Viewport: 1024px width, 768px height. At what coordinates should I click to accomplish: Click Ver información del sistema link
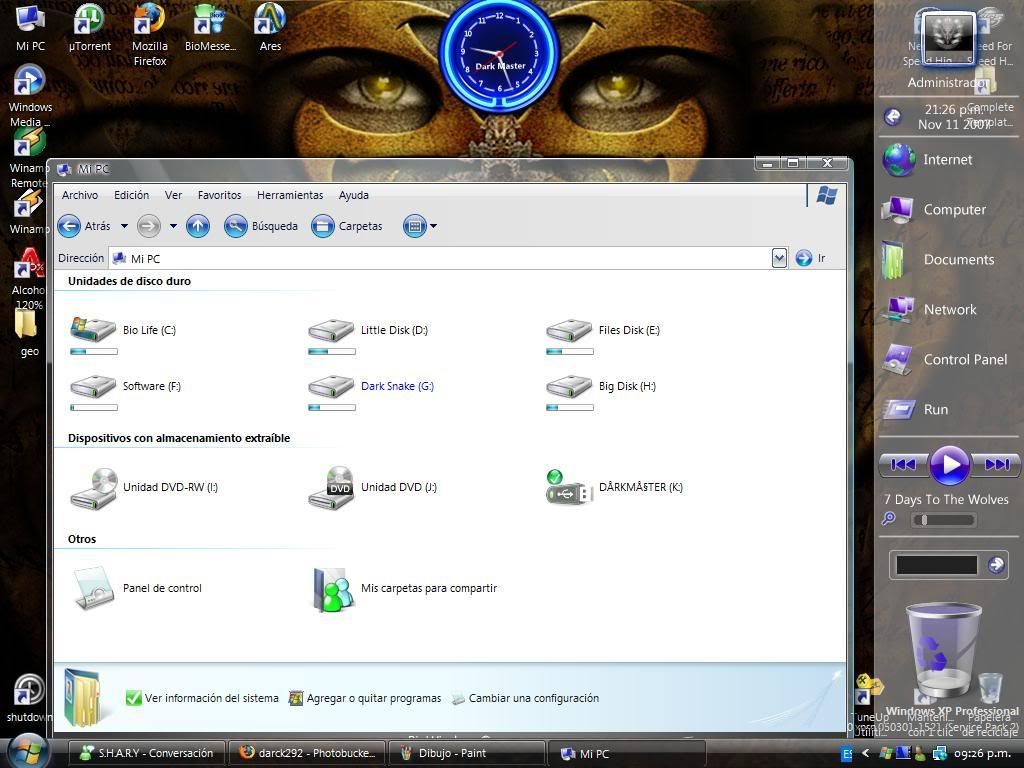tap(202, 698)
